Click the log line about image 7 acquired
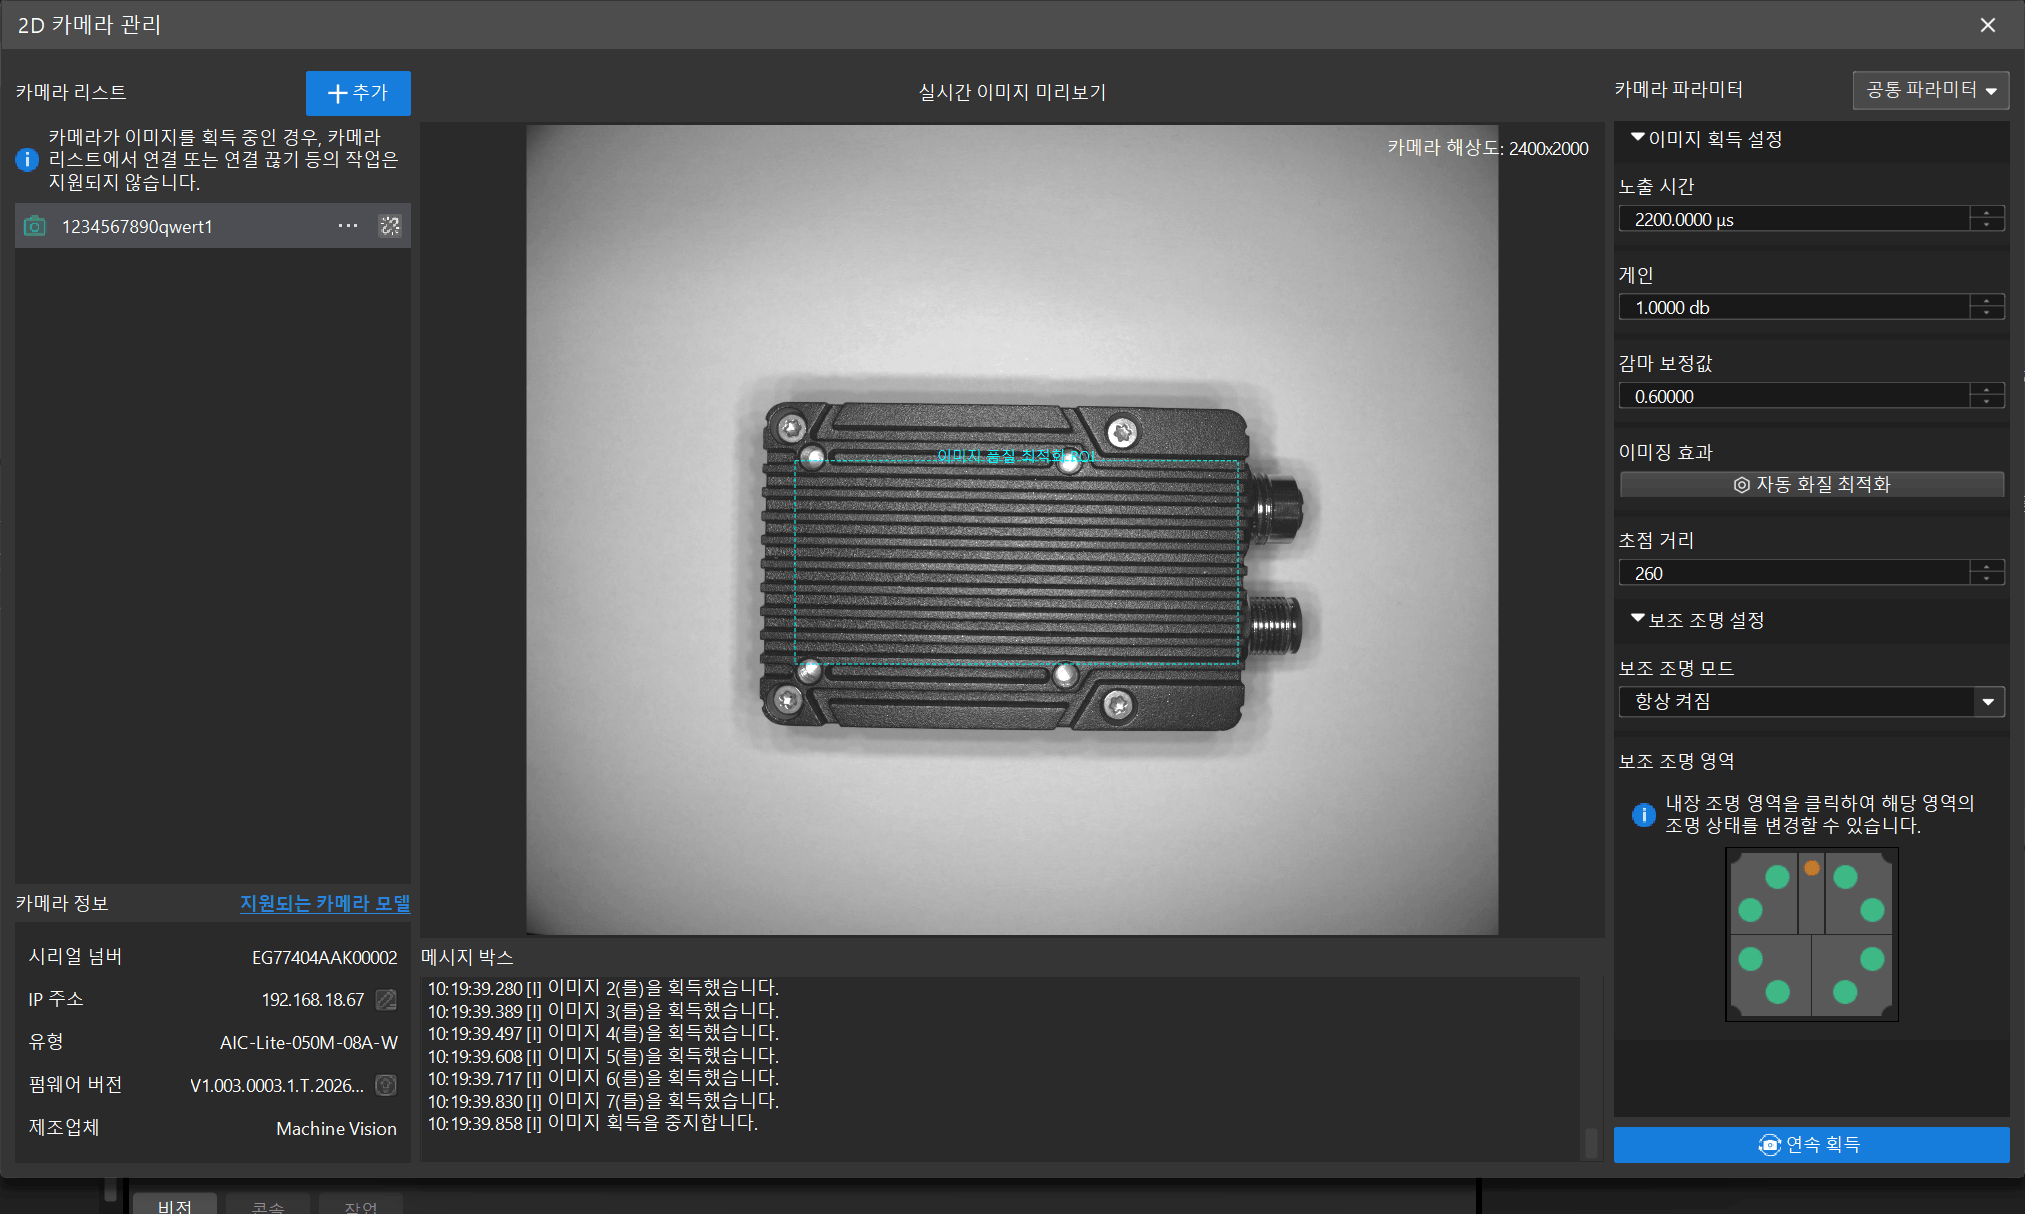 tap(603, 1101)
